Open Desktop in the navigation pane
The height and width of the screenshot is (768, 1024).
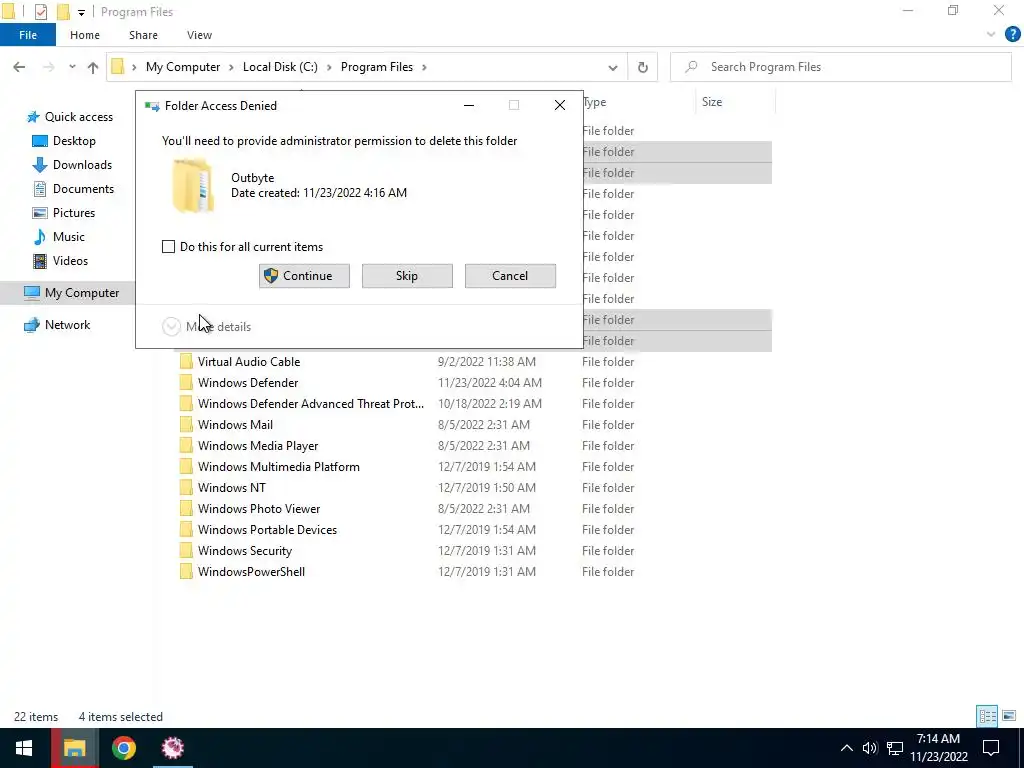[74, 141]
